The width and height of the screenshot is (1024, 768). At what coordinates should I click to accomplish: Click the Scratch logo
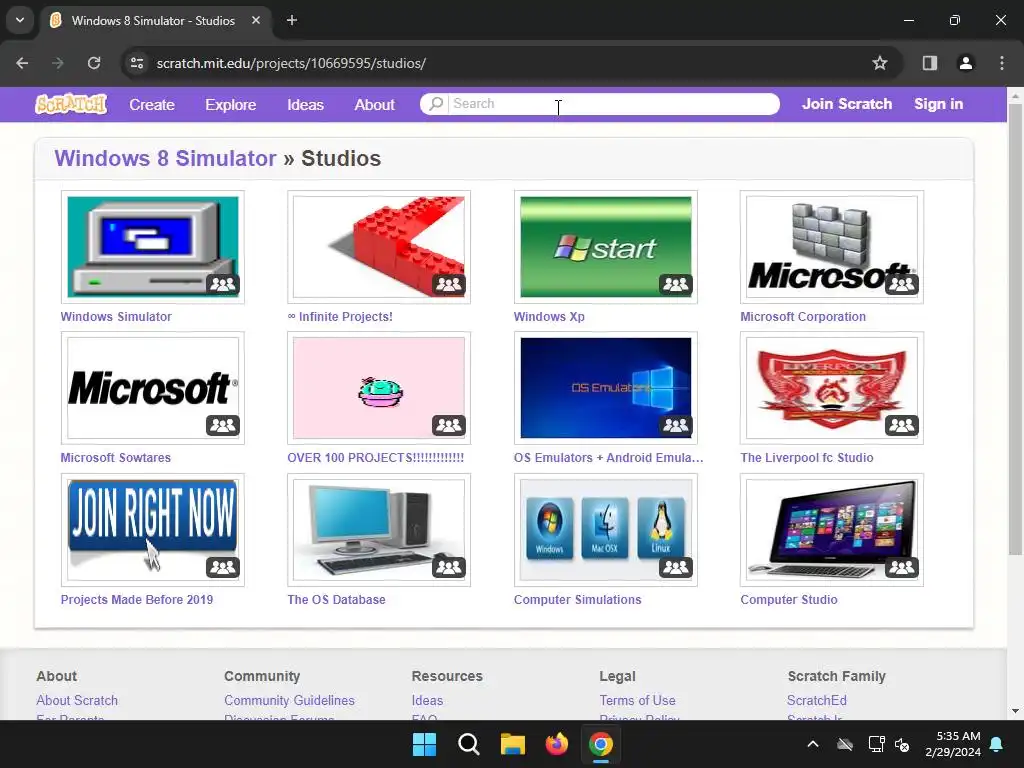(71, 104)
